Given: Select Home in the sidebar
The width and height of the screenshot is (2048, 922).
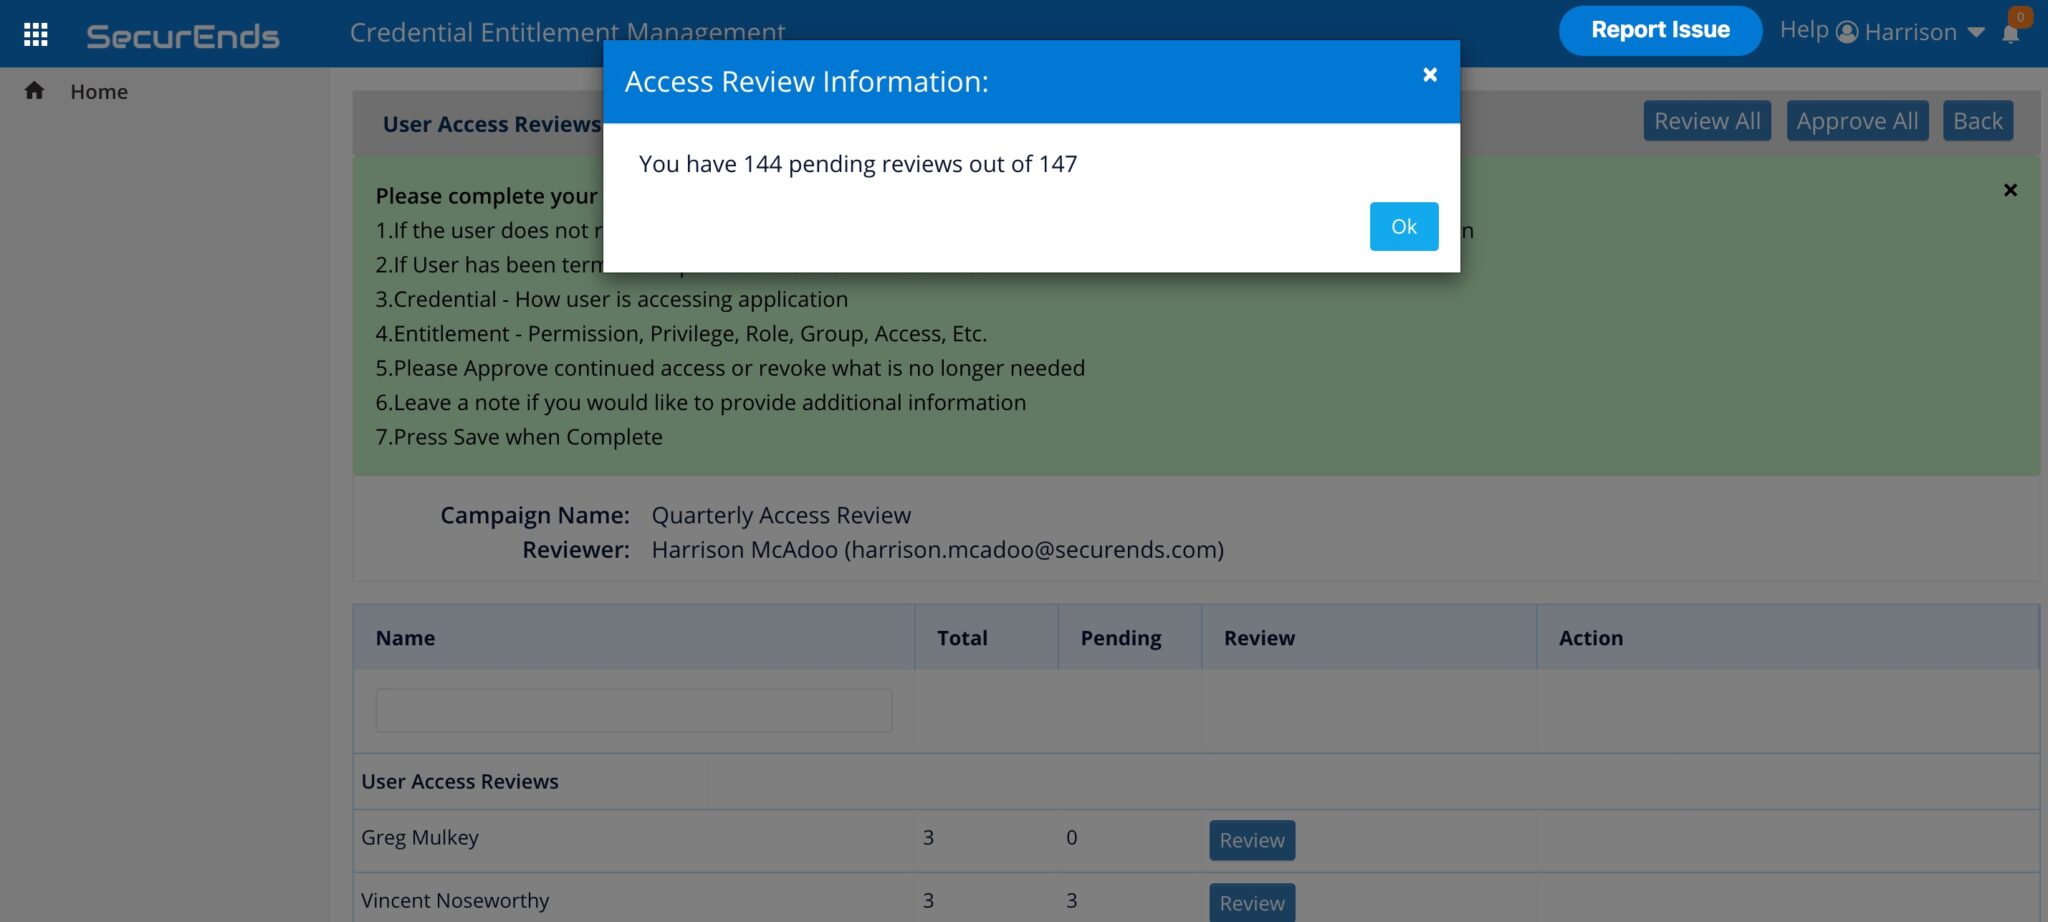Looking at the screenshot, I should click(98, 90).
